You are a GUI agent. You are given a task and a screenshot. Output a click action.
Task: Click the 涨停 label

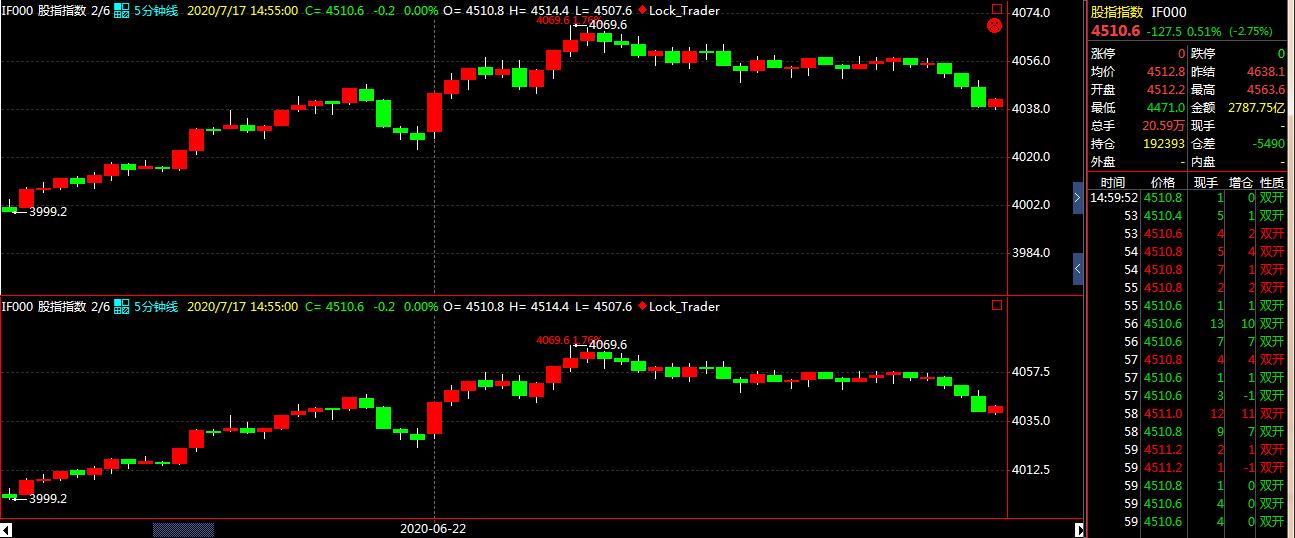[x=1103, y=54]
